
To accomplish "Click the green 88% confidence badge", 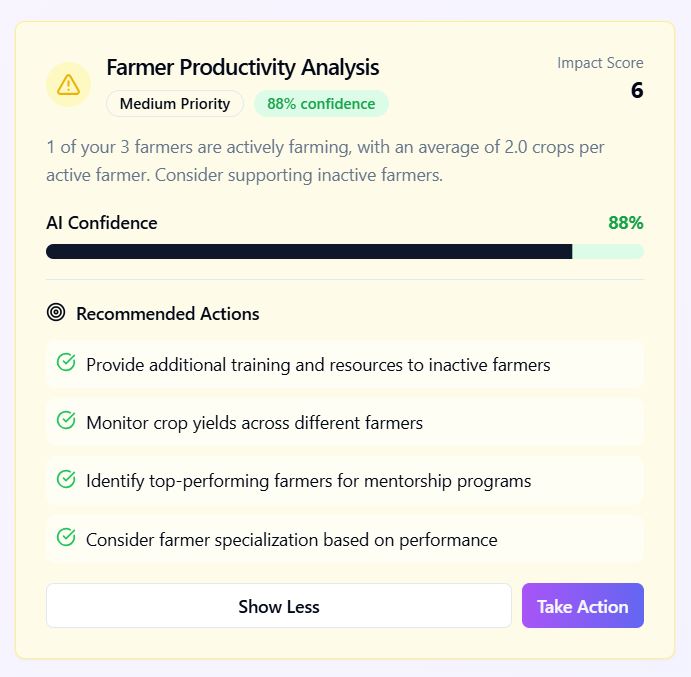I will (321, 104).
